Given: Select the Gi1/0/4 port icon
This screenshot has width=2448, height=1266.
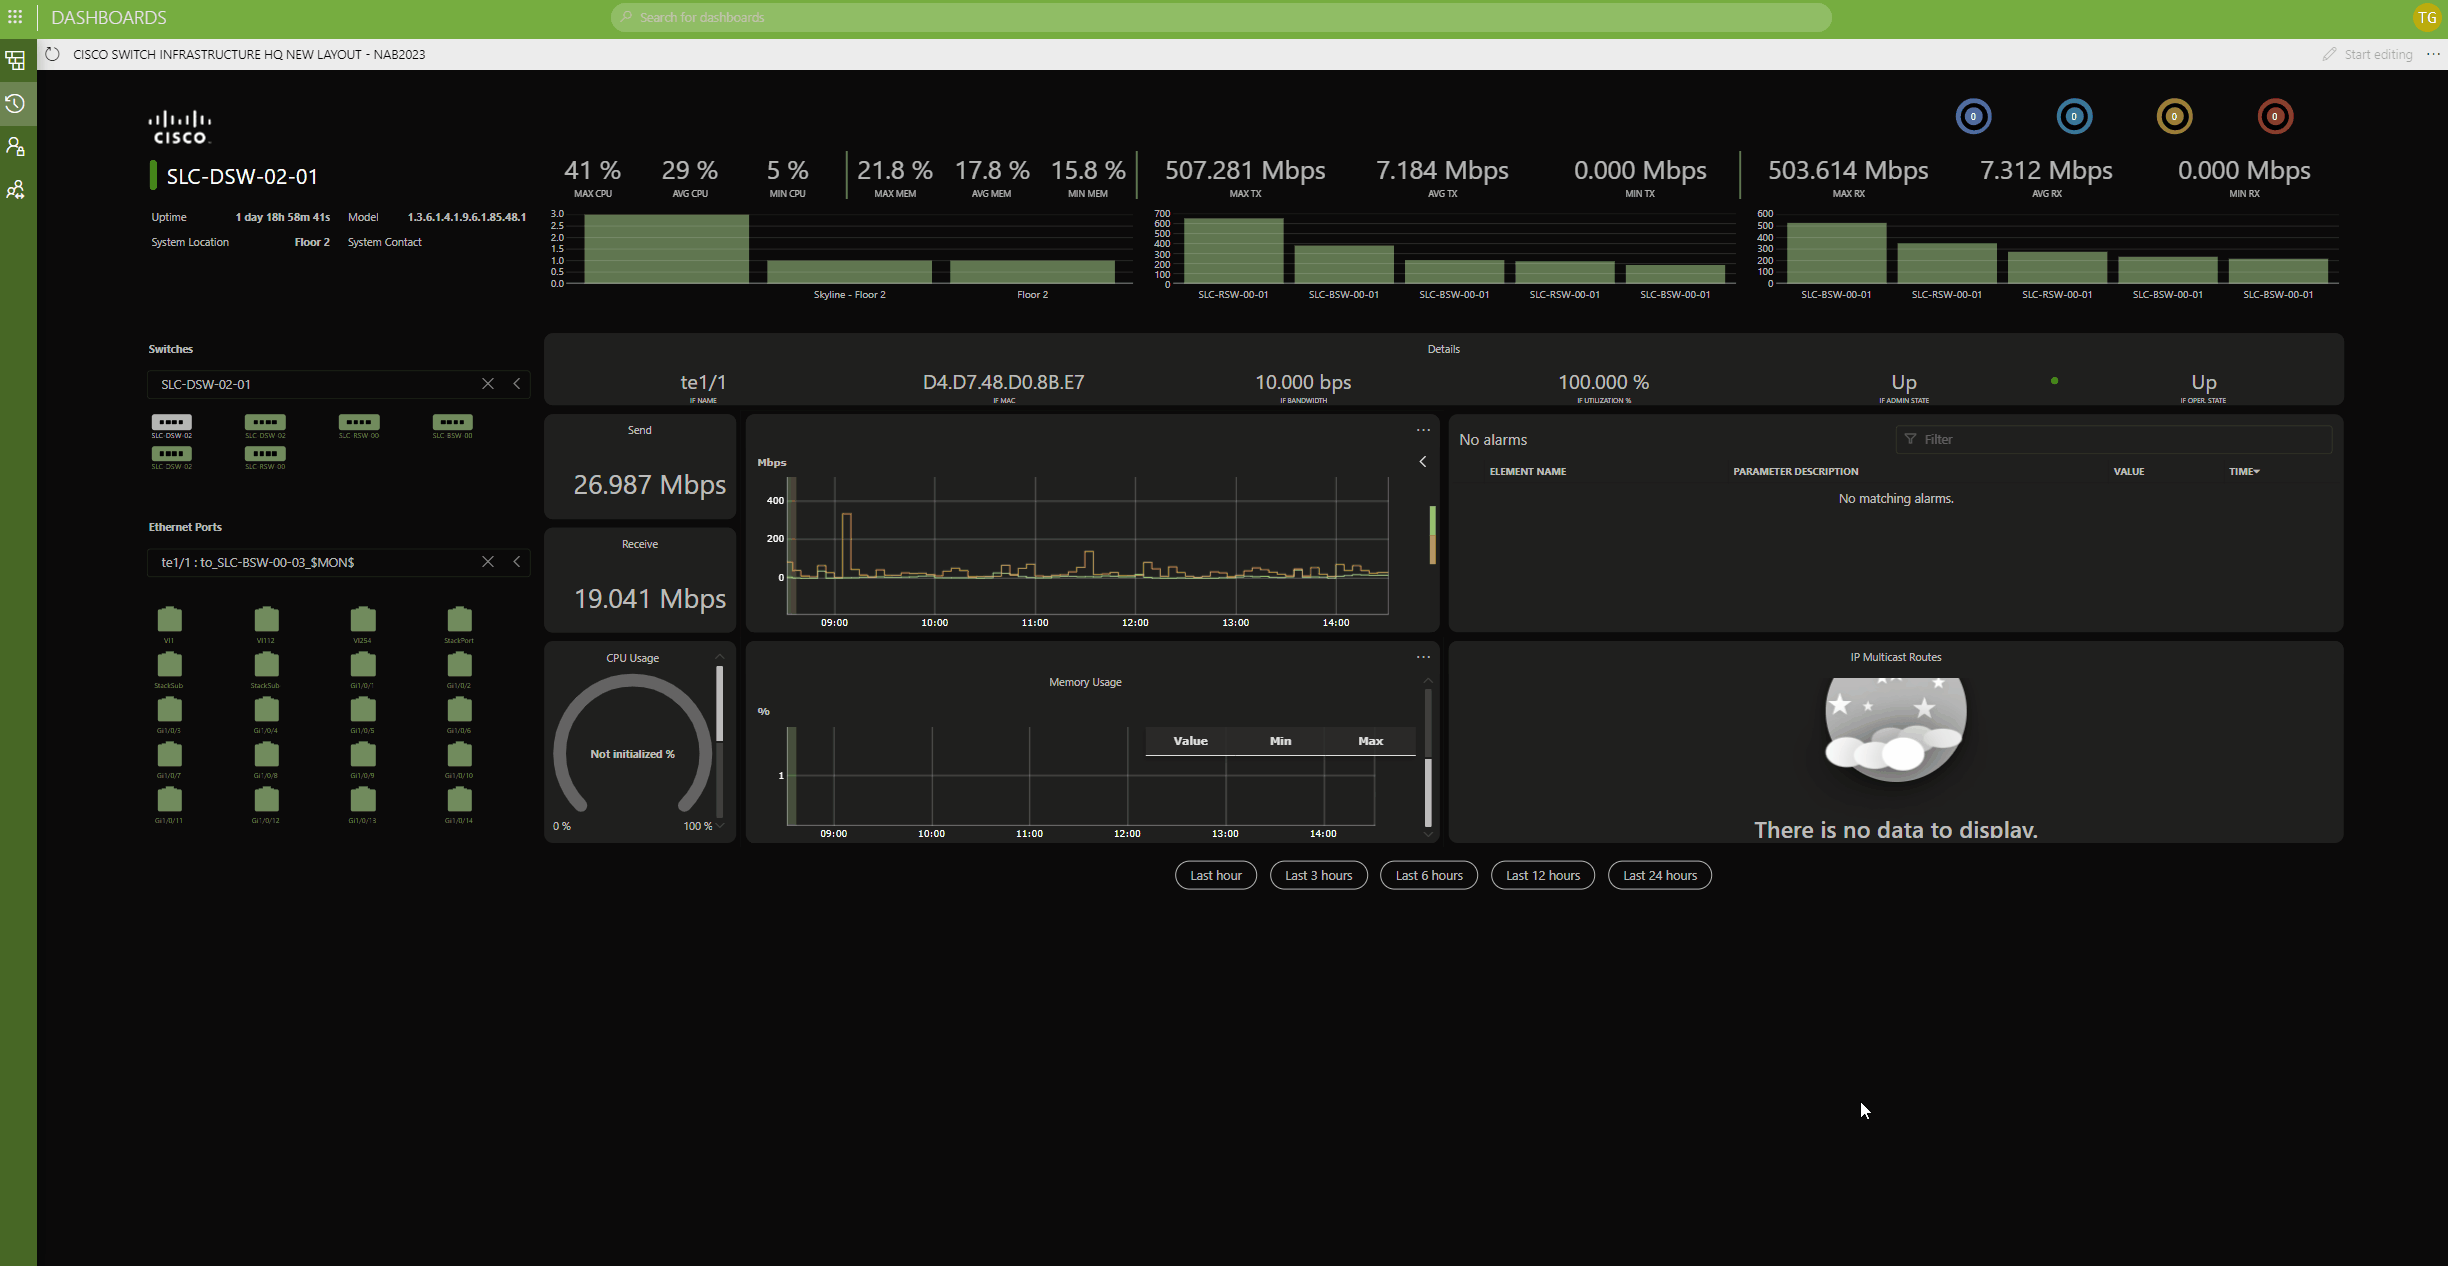Looking at the screenshot, I should pos(266,709).
